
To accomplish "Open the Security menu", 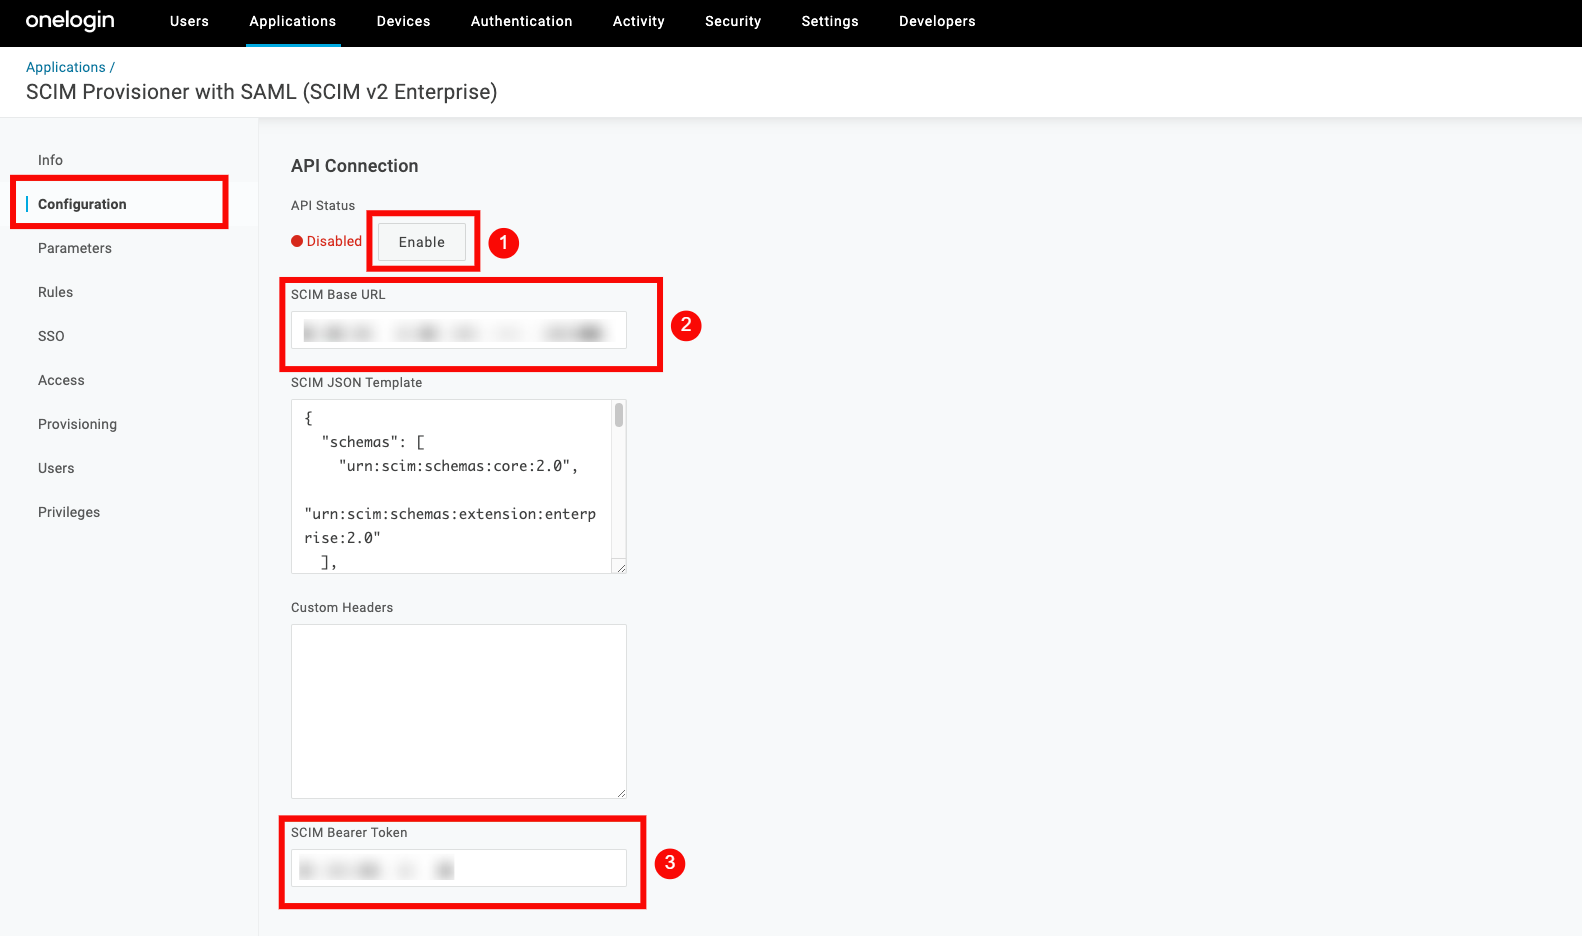I will coord(733,21).
